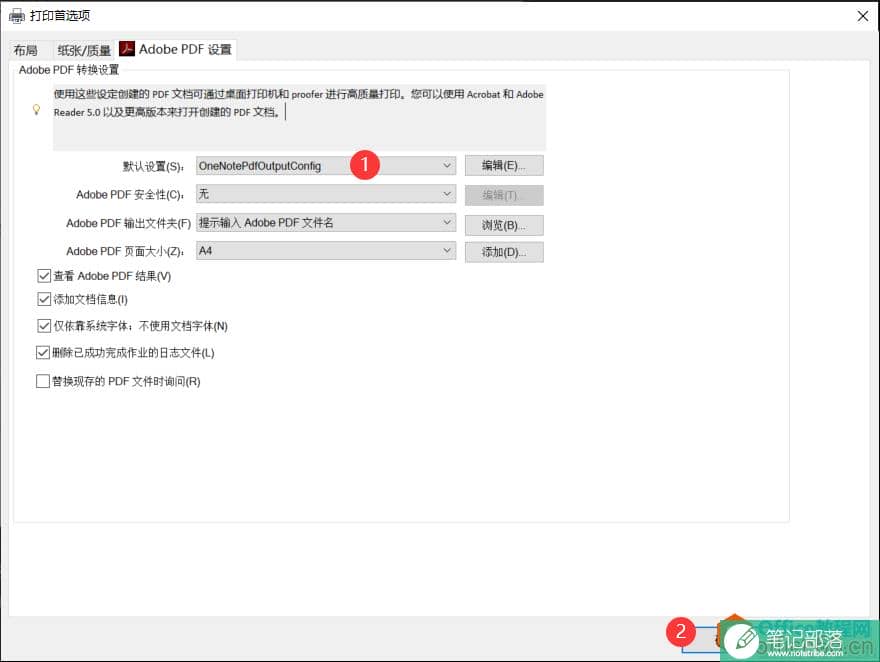
Task: Click the Adobe PDF 转换设置 group title
Action: pos(69,70)
